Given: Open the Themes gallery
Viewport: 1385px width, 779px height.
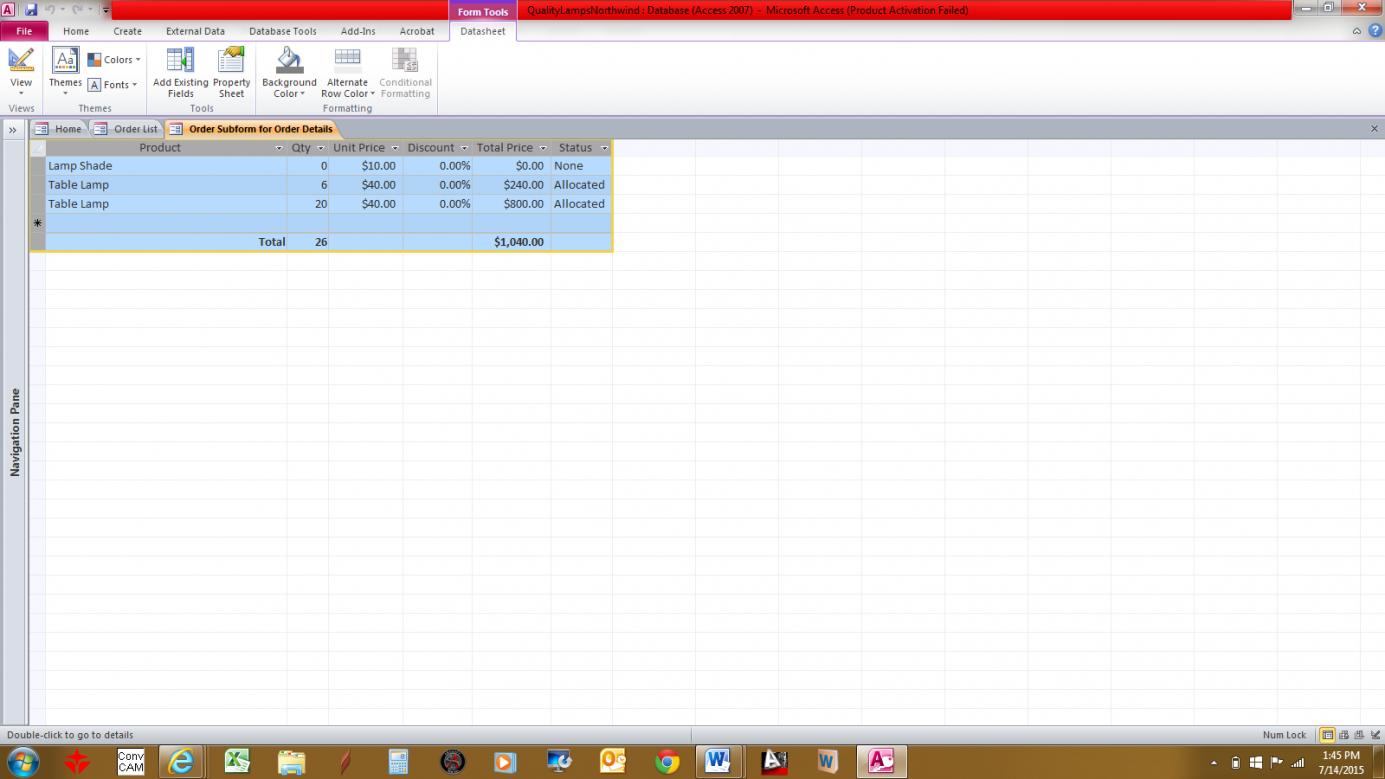Looking at the screenshot, I should (x=65, y=71).
